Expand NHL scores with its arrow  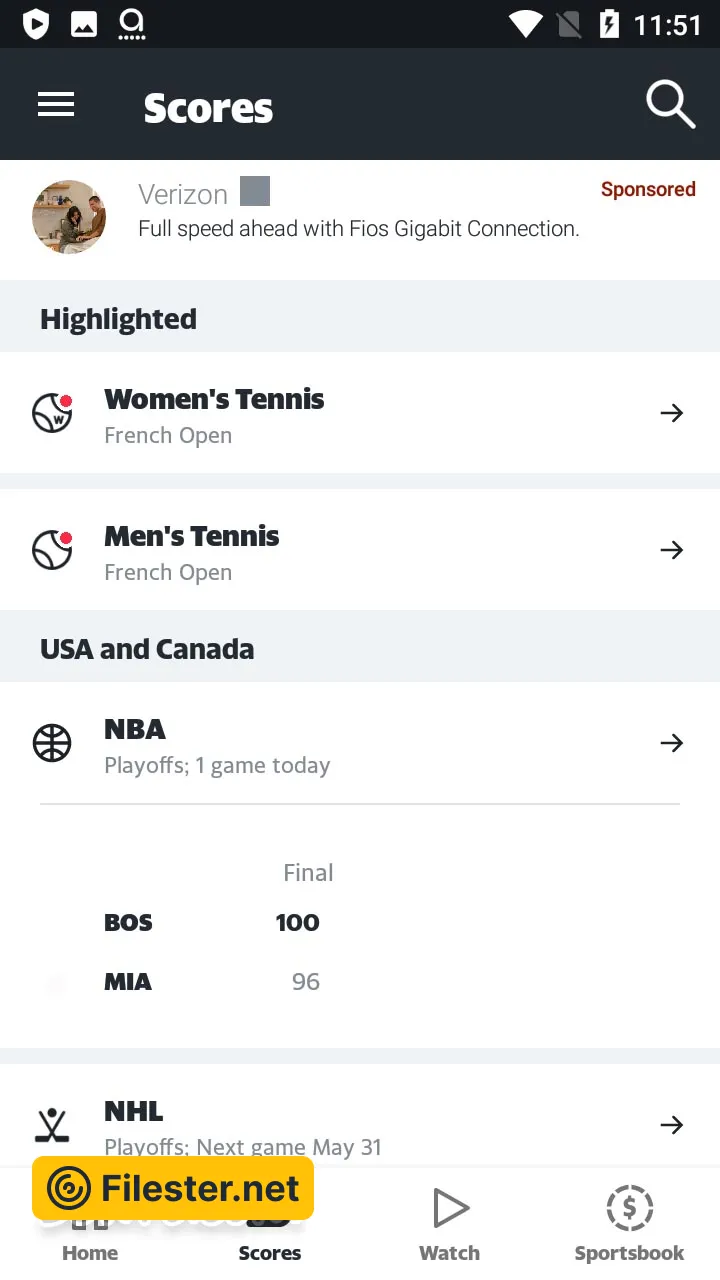(672, 1125)
